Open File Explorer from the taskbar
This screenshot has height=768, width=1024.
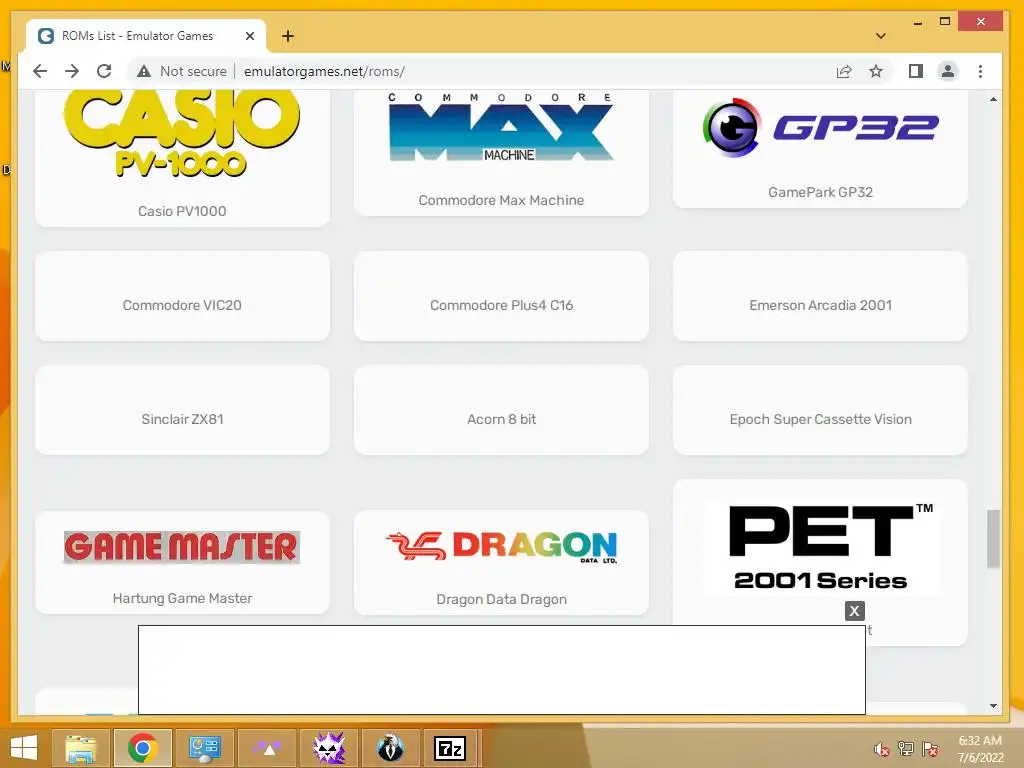pos(81,748)
